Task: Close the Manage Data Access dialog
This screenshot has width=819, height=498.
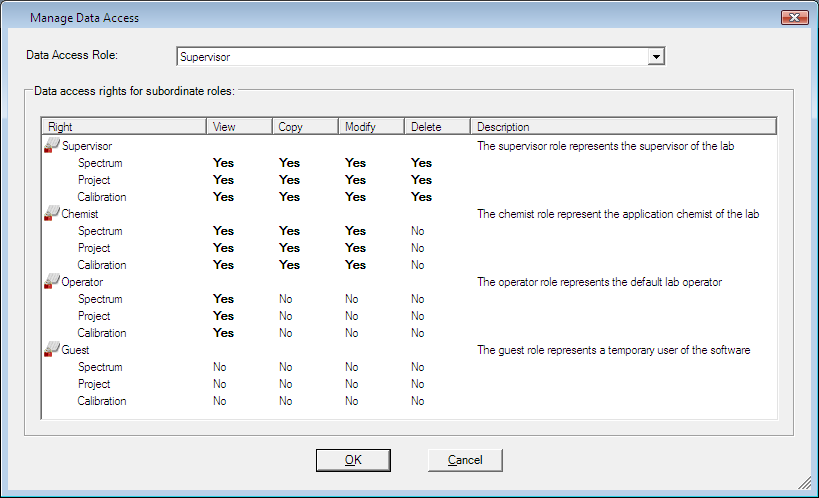Action: (793, 18)
